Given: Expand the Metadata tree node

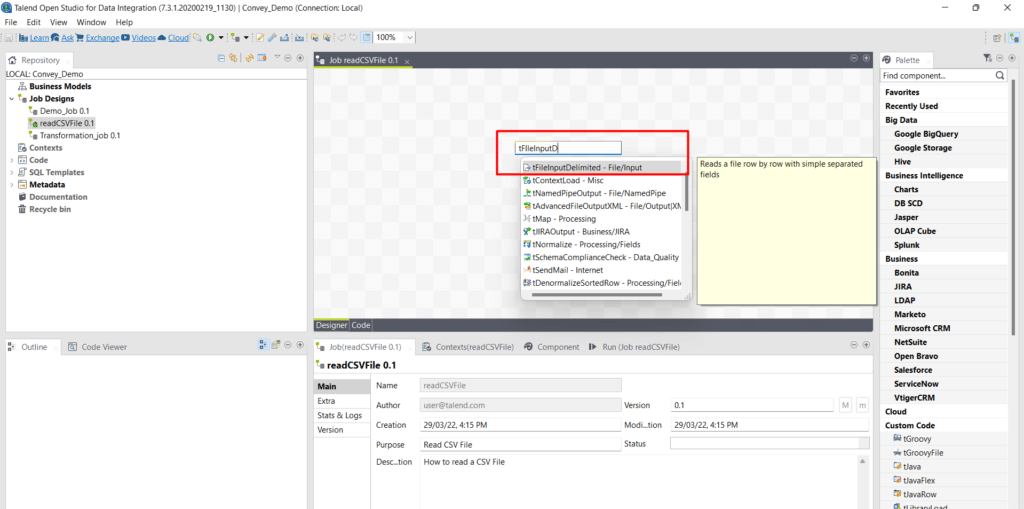Looking at the screenshot, I should (x=11, y=185).
